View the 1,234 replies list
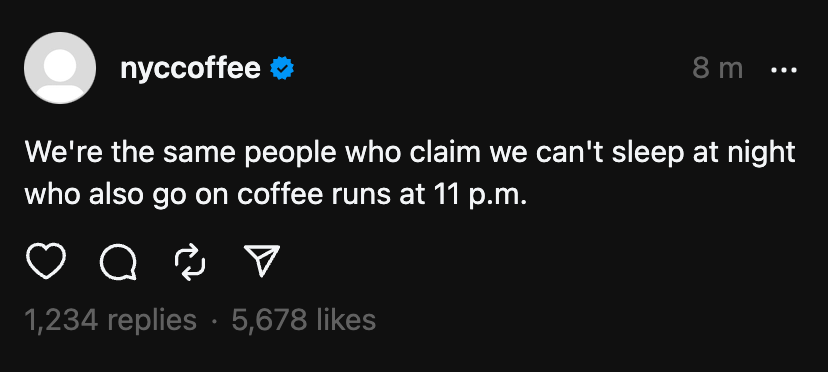The image size is (828, 372). pyautogui.click(x=110, y=320)
